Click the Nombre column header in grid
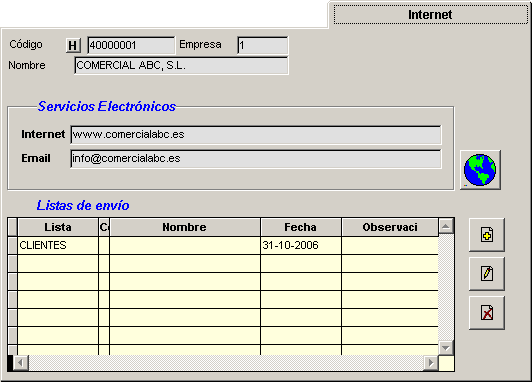The height and width of the screenshot is (382, 532). click(185, 227)
